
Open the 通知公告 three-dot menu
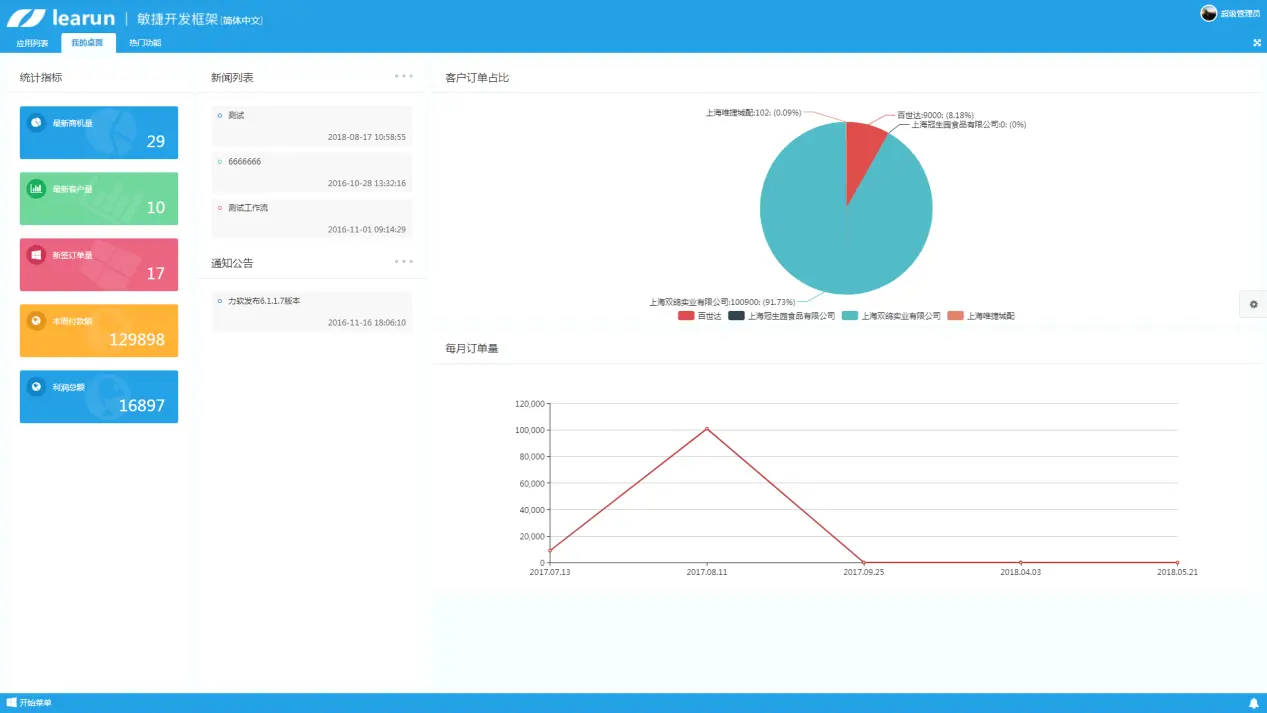point(403,261)
